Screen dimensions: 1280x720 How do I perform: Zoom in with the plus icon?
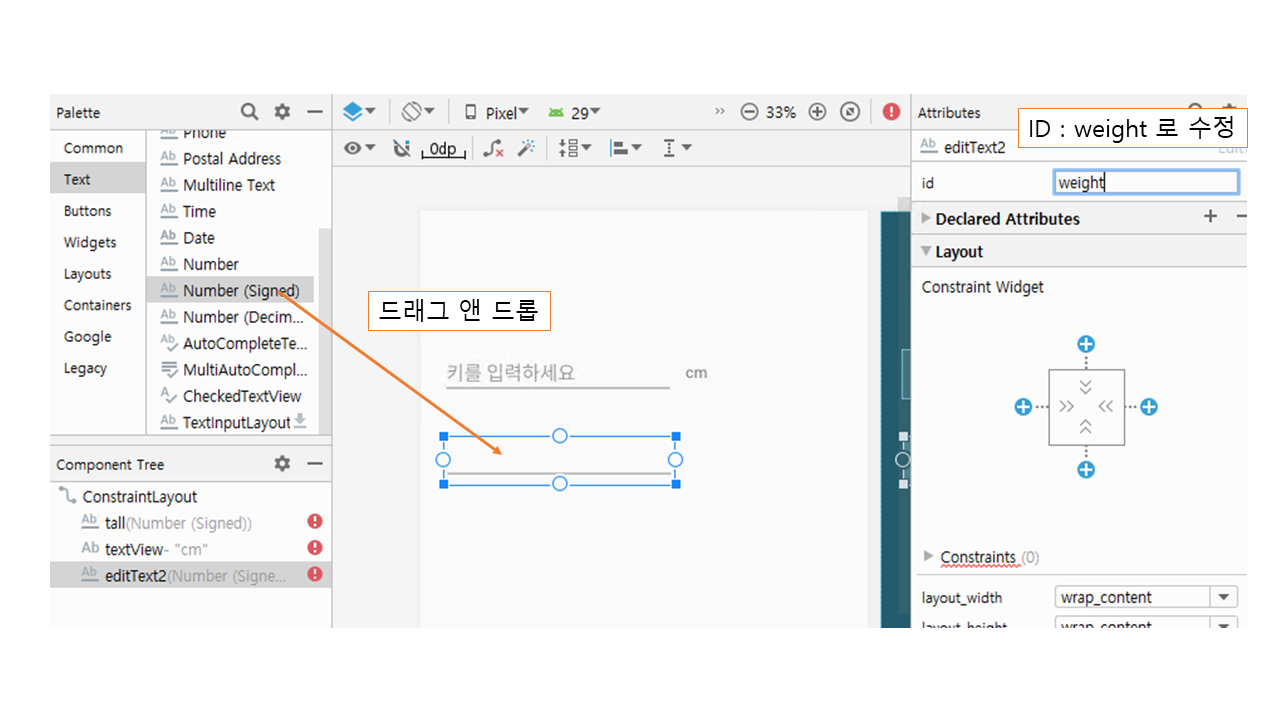(x=817, y=112)
